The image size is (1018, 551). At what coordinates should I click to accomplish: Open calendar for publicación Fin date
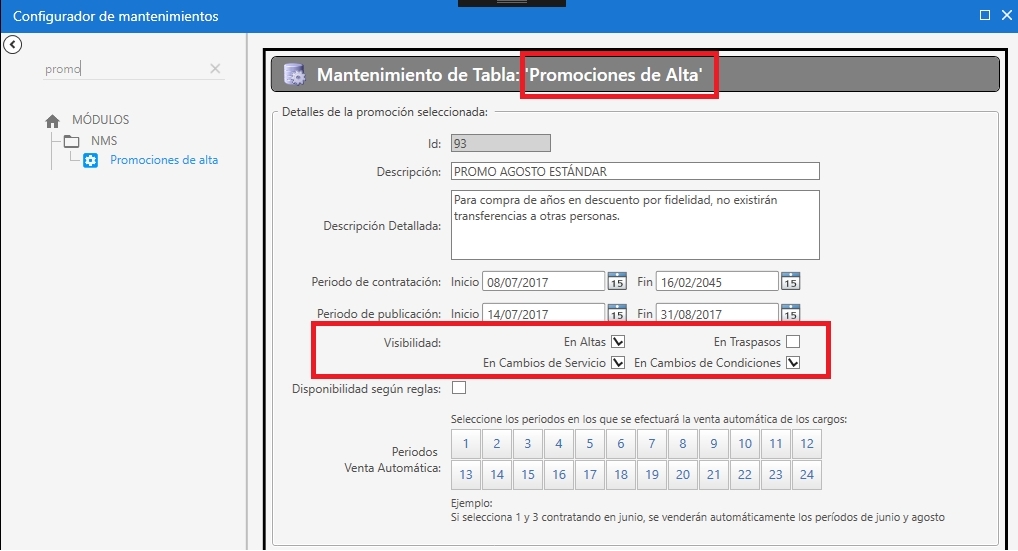[790, 312]
